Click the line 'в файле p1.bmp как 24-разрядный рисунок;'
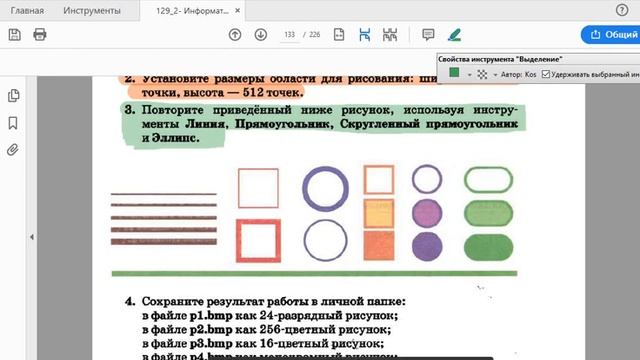Image resolution: width=640 pixels, height=360 pixels. pos(270,316)
